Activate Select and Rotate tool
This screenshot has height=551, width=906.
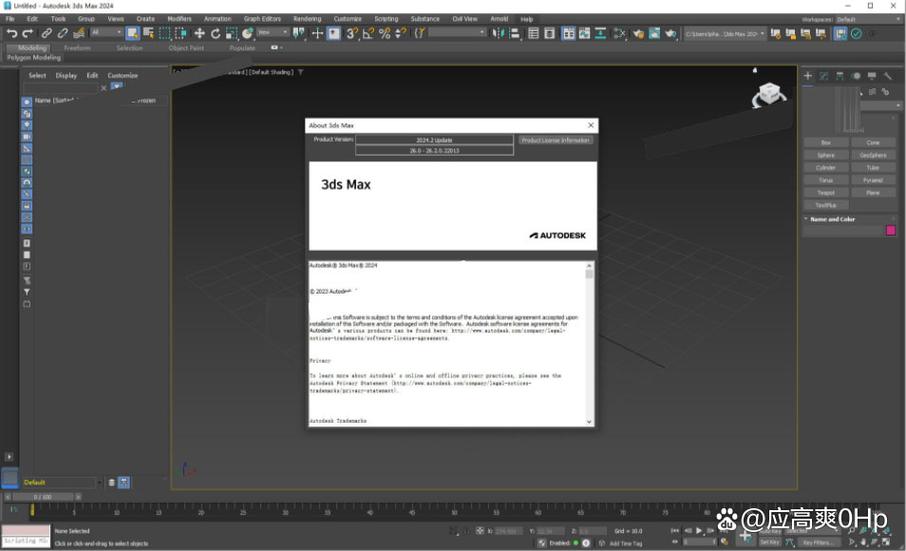click(x=216, y=33)
